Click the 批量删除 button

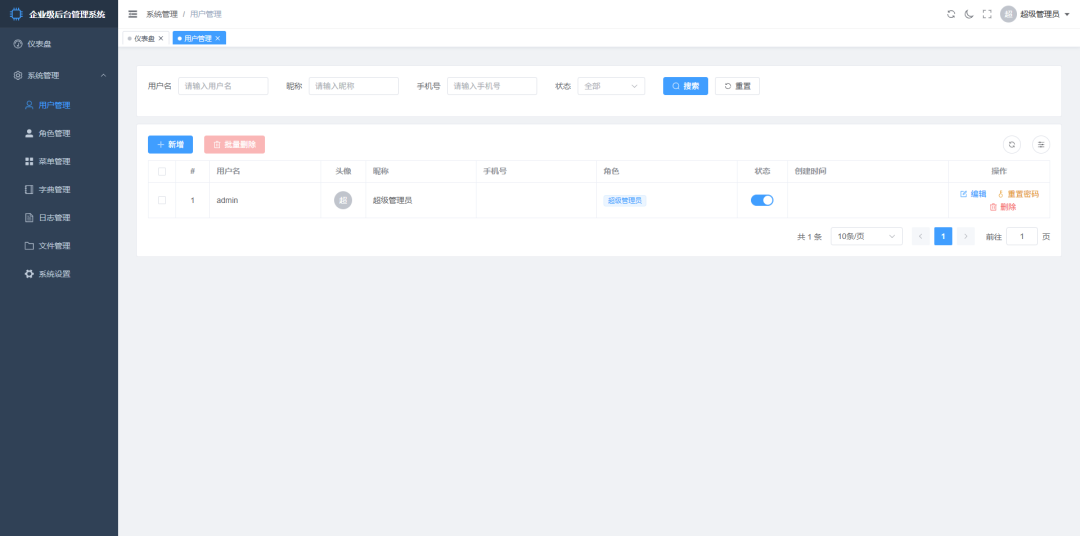234,145
